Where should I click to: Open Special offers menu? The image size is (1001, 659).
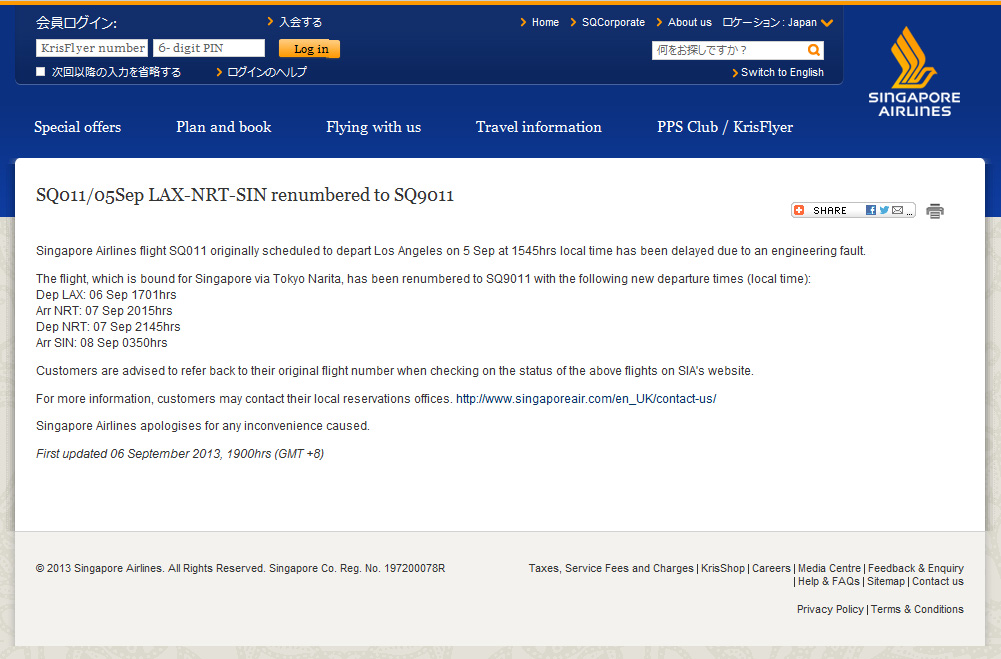point(77,127)
